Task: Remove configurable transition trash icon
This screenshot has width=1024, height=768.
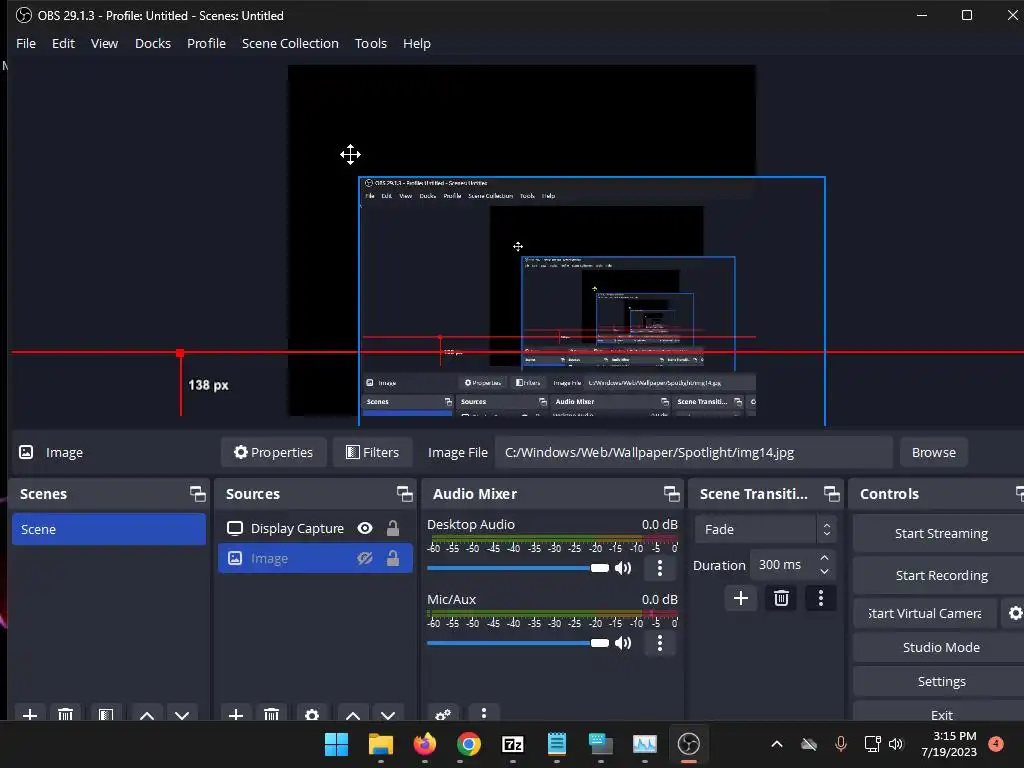Action: click(781, 598)
